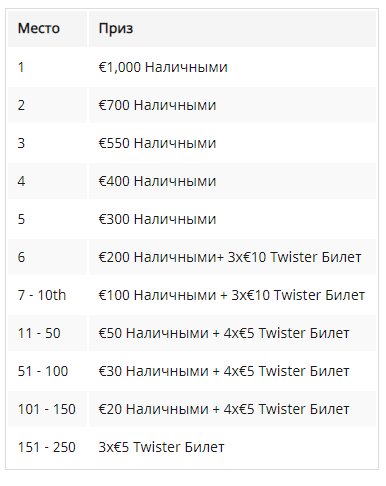Select the €30 Наличными + 4x€5 prize cell

(232, 371)
